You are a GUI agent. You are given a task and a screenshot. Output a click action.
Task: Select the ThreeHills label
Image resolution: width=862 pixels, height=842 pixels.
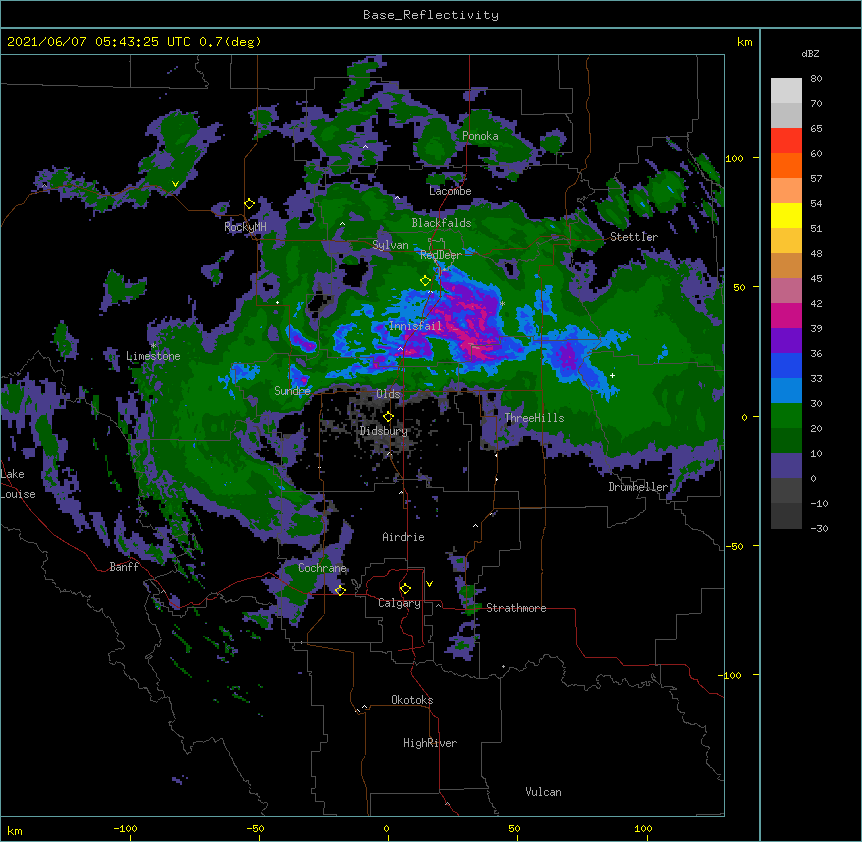coord(534,418)
